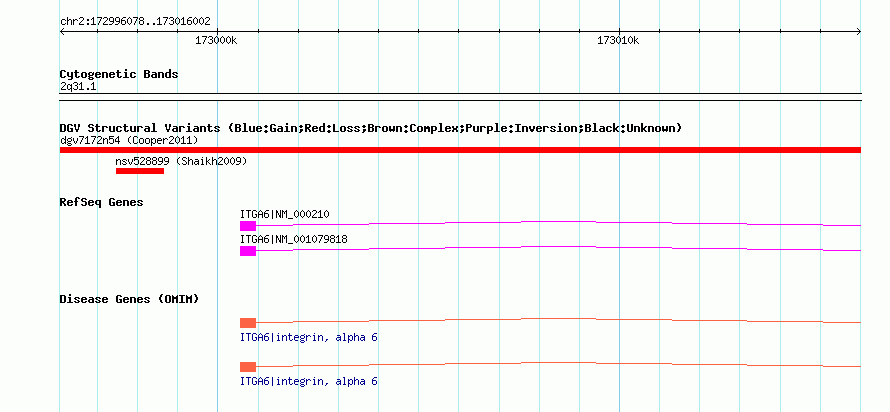
Task: Open the upper ITGA6|integrin, alpha 6 link
Action: (309, 338)
